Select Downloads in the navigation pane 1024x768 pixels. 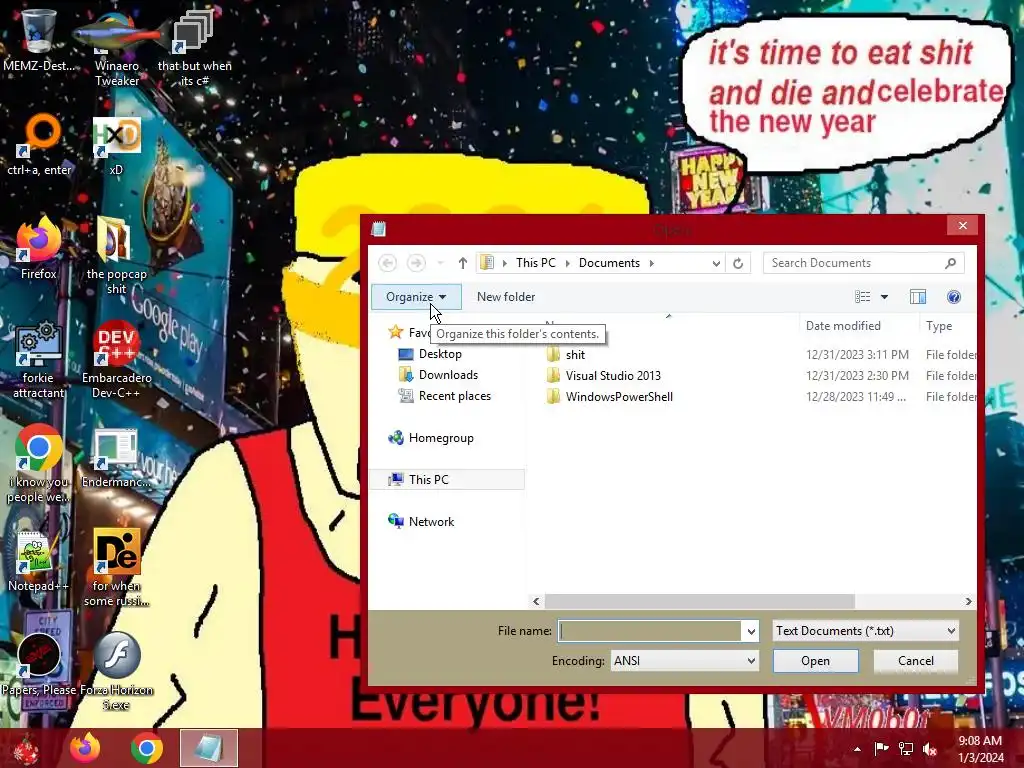448,375
